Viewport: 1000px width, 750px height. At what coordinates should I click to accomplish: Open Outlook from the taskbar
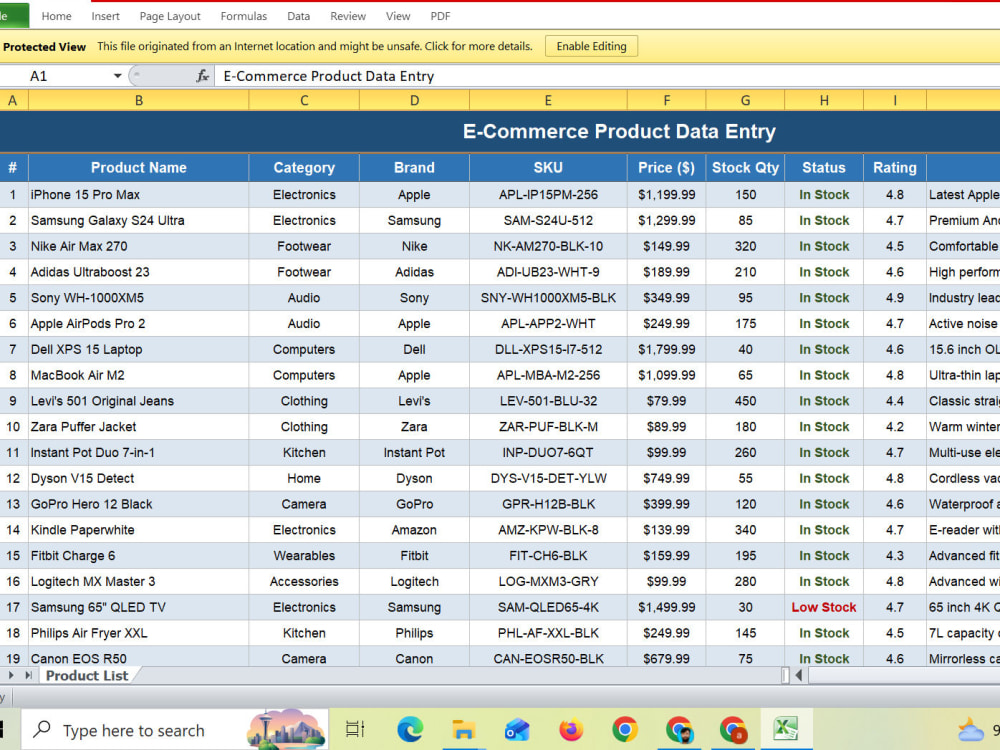(x=517, y=729)
